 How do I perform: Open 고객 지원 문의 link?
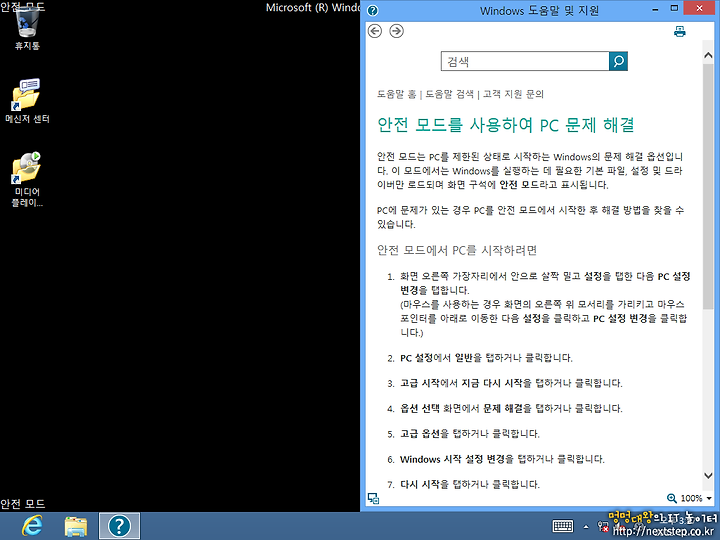point(513,94)
